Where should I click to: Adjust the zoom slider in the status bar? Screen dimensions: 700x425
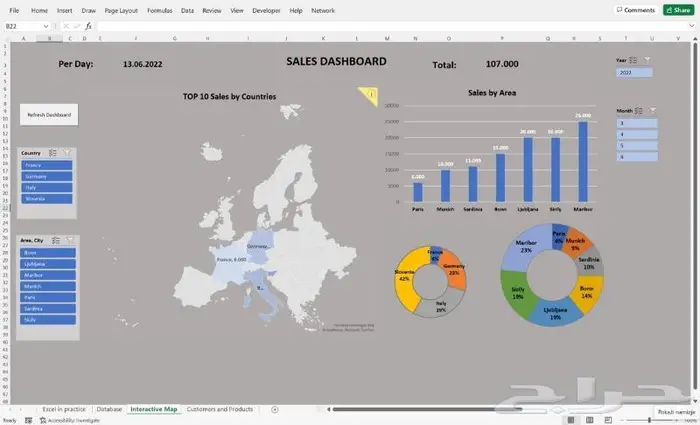[650, 420]
